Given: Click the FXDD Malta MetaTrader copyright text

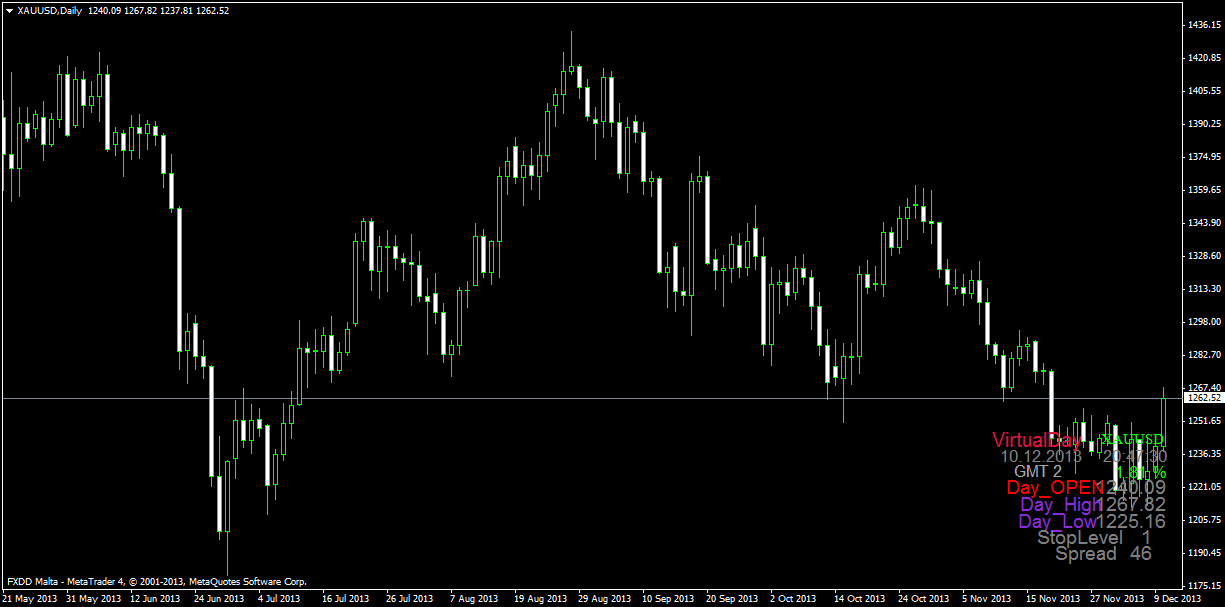Looking at the screenshot, I should click(157, 581).
